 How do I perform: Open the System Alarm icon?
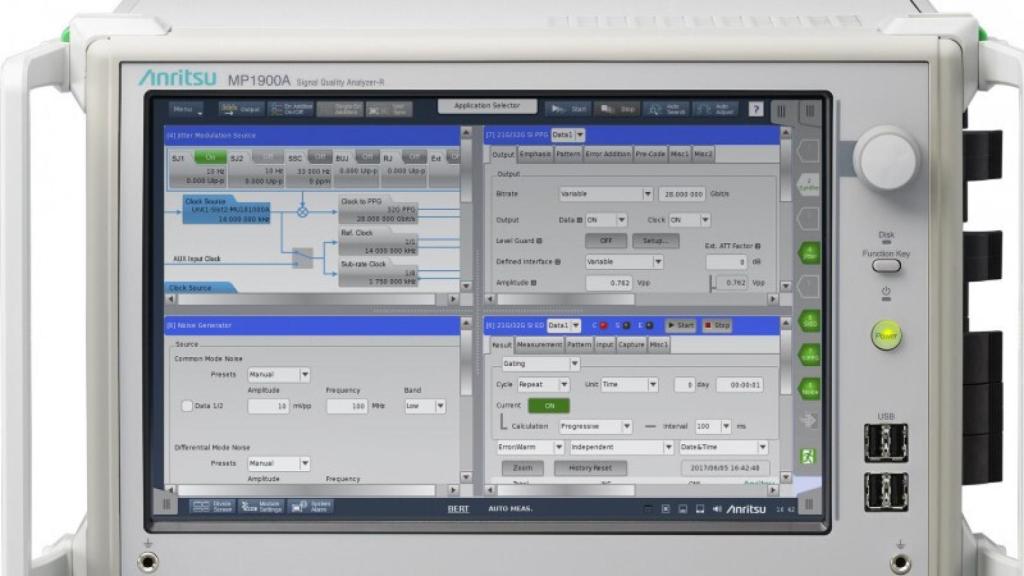pyautogui.click(x=310, y=507)
